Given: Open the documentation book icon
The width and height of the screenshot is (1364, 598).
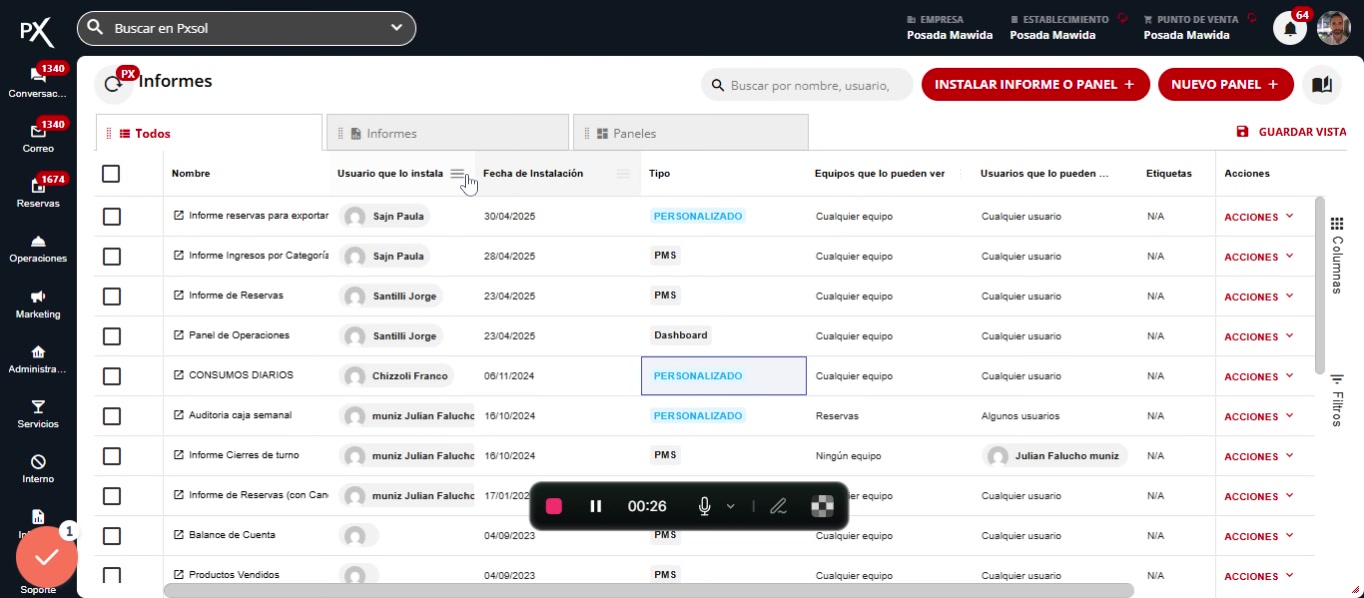Looking at the screenshot, I should [x=1322, y=85].
